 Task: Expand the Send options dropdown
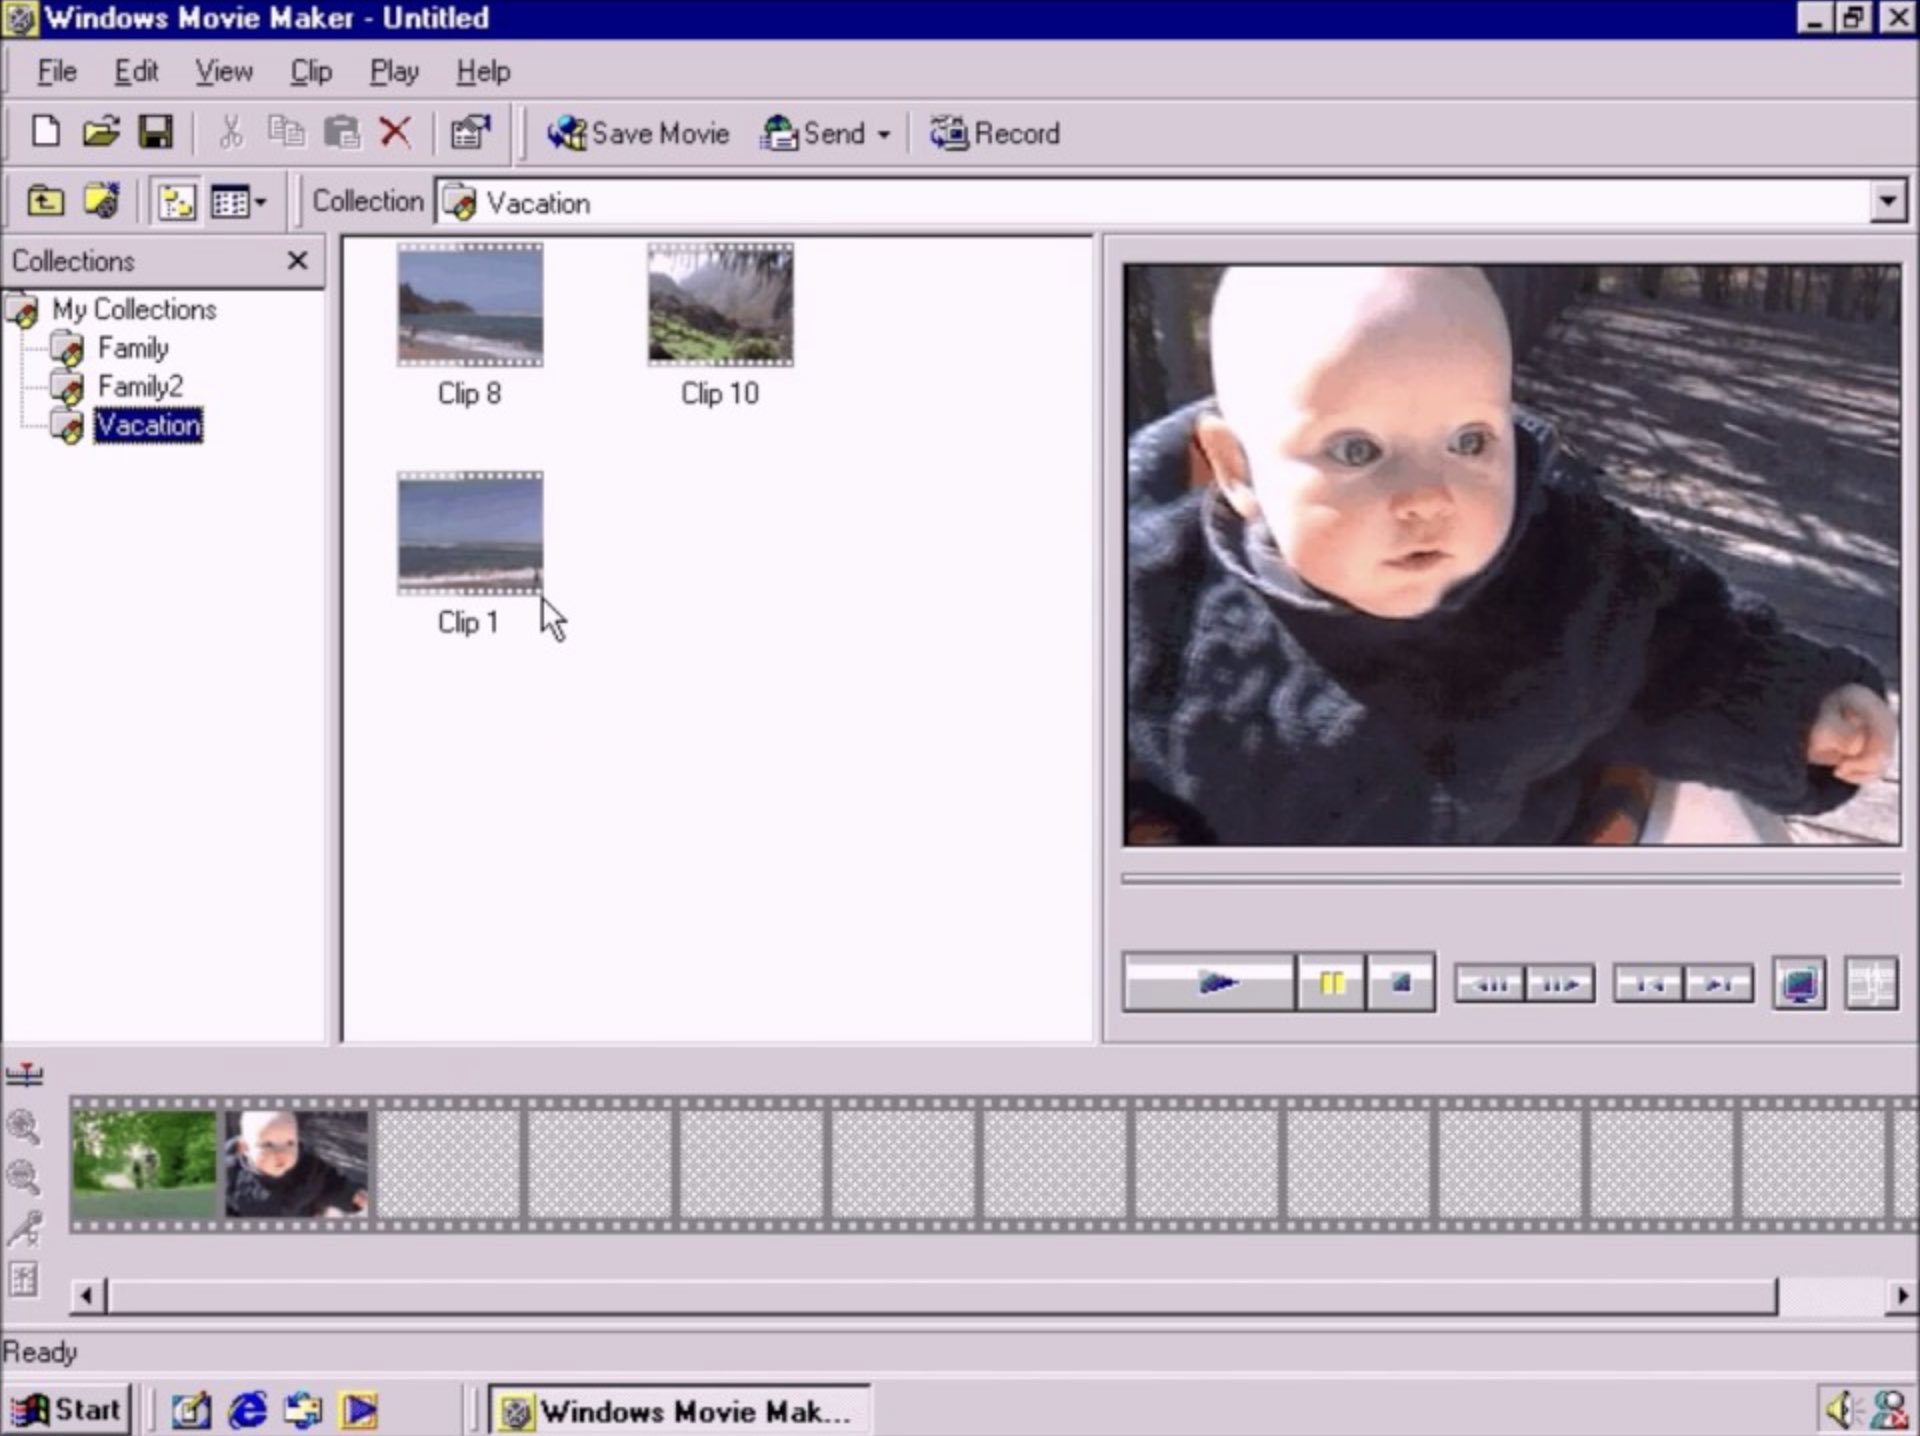[x=884, y=133]
